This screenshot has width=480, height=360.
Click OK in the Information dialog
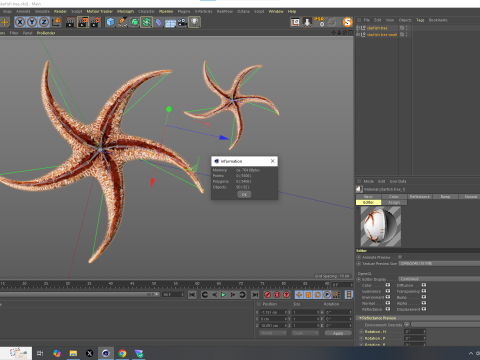point(244,194)
